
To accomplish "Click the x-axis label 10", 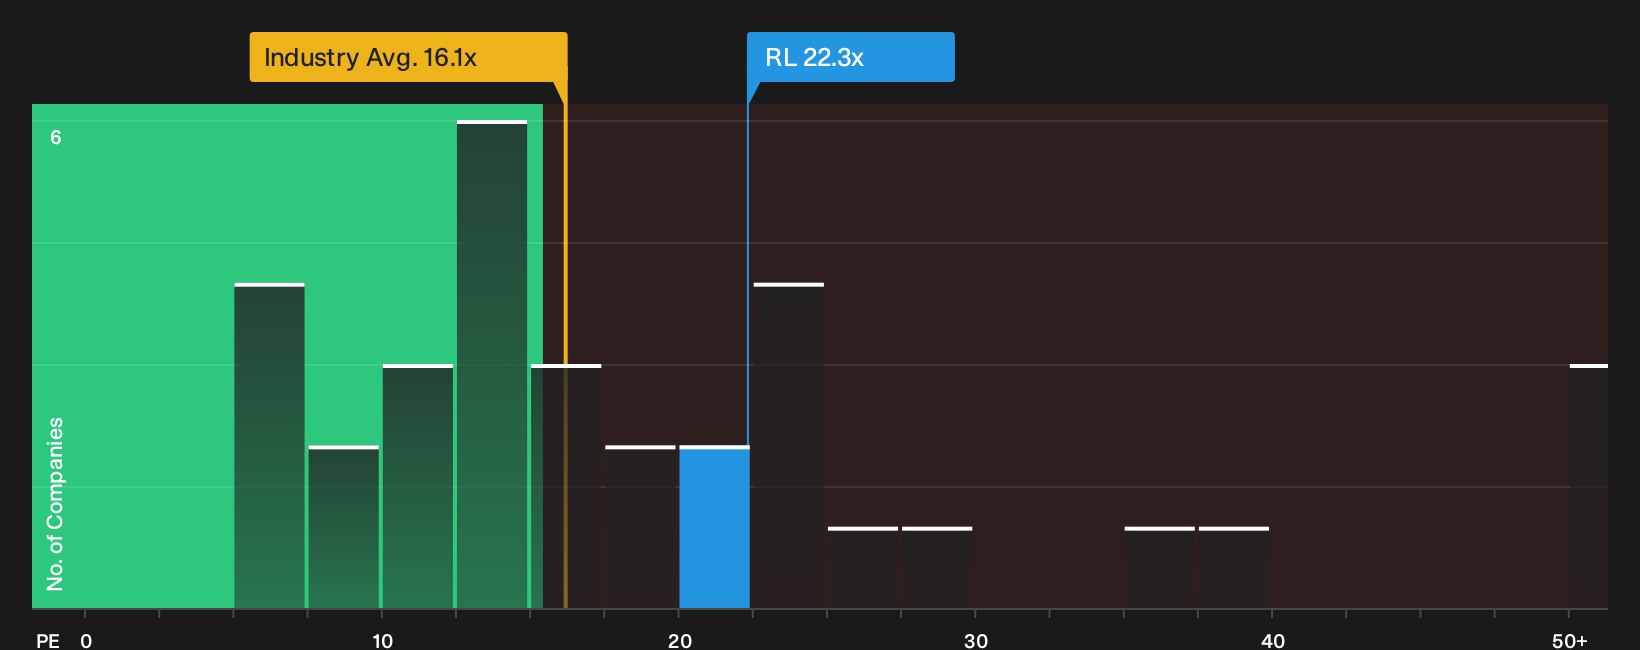I will tap(382, 640).
